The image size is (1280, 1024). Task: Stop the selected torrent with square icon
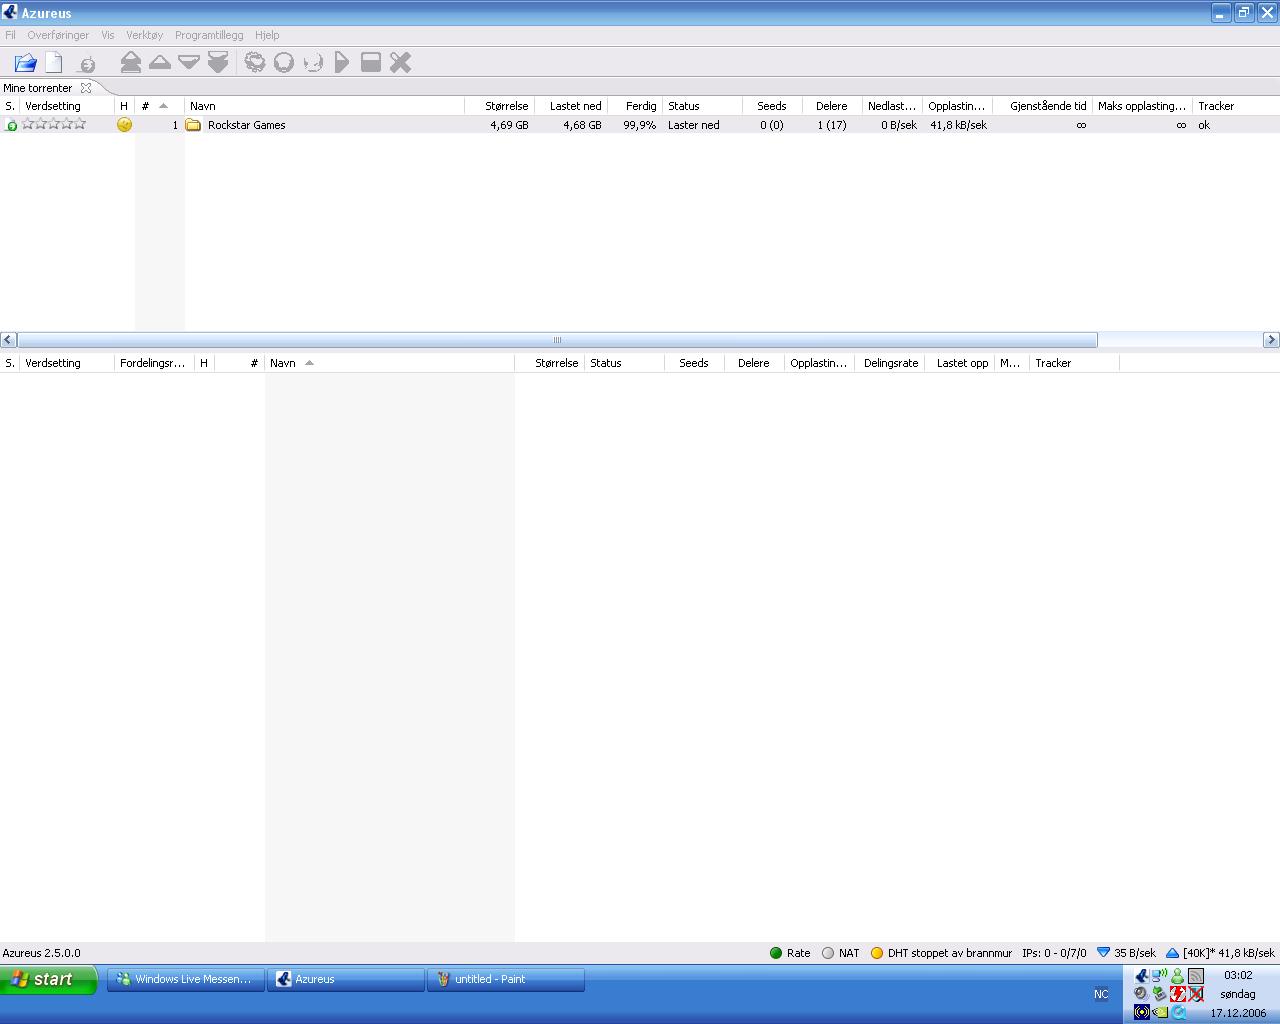click(x=371, y=63)
